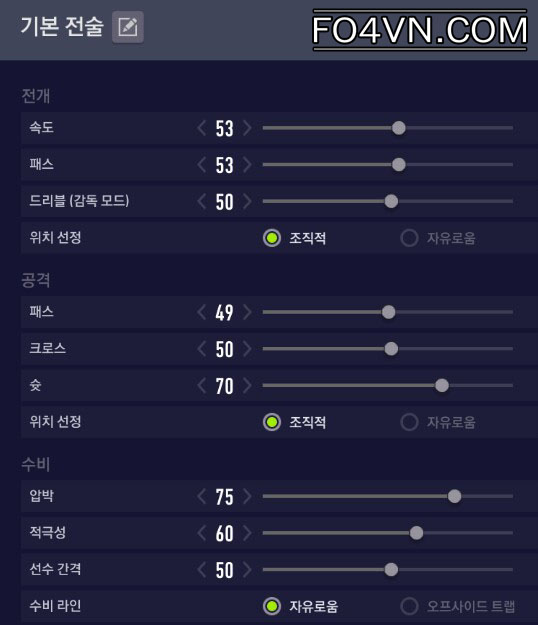Viewport: 538px width, 625px height.
Task: Click the 슛 slider handle at 70
Action: tap(442, 385)
